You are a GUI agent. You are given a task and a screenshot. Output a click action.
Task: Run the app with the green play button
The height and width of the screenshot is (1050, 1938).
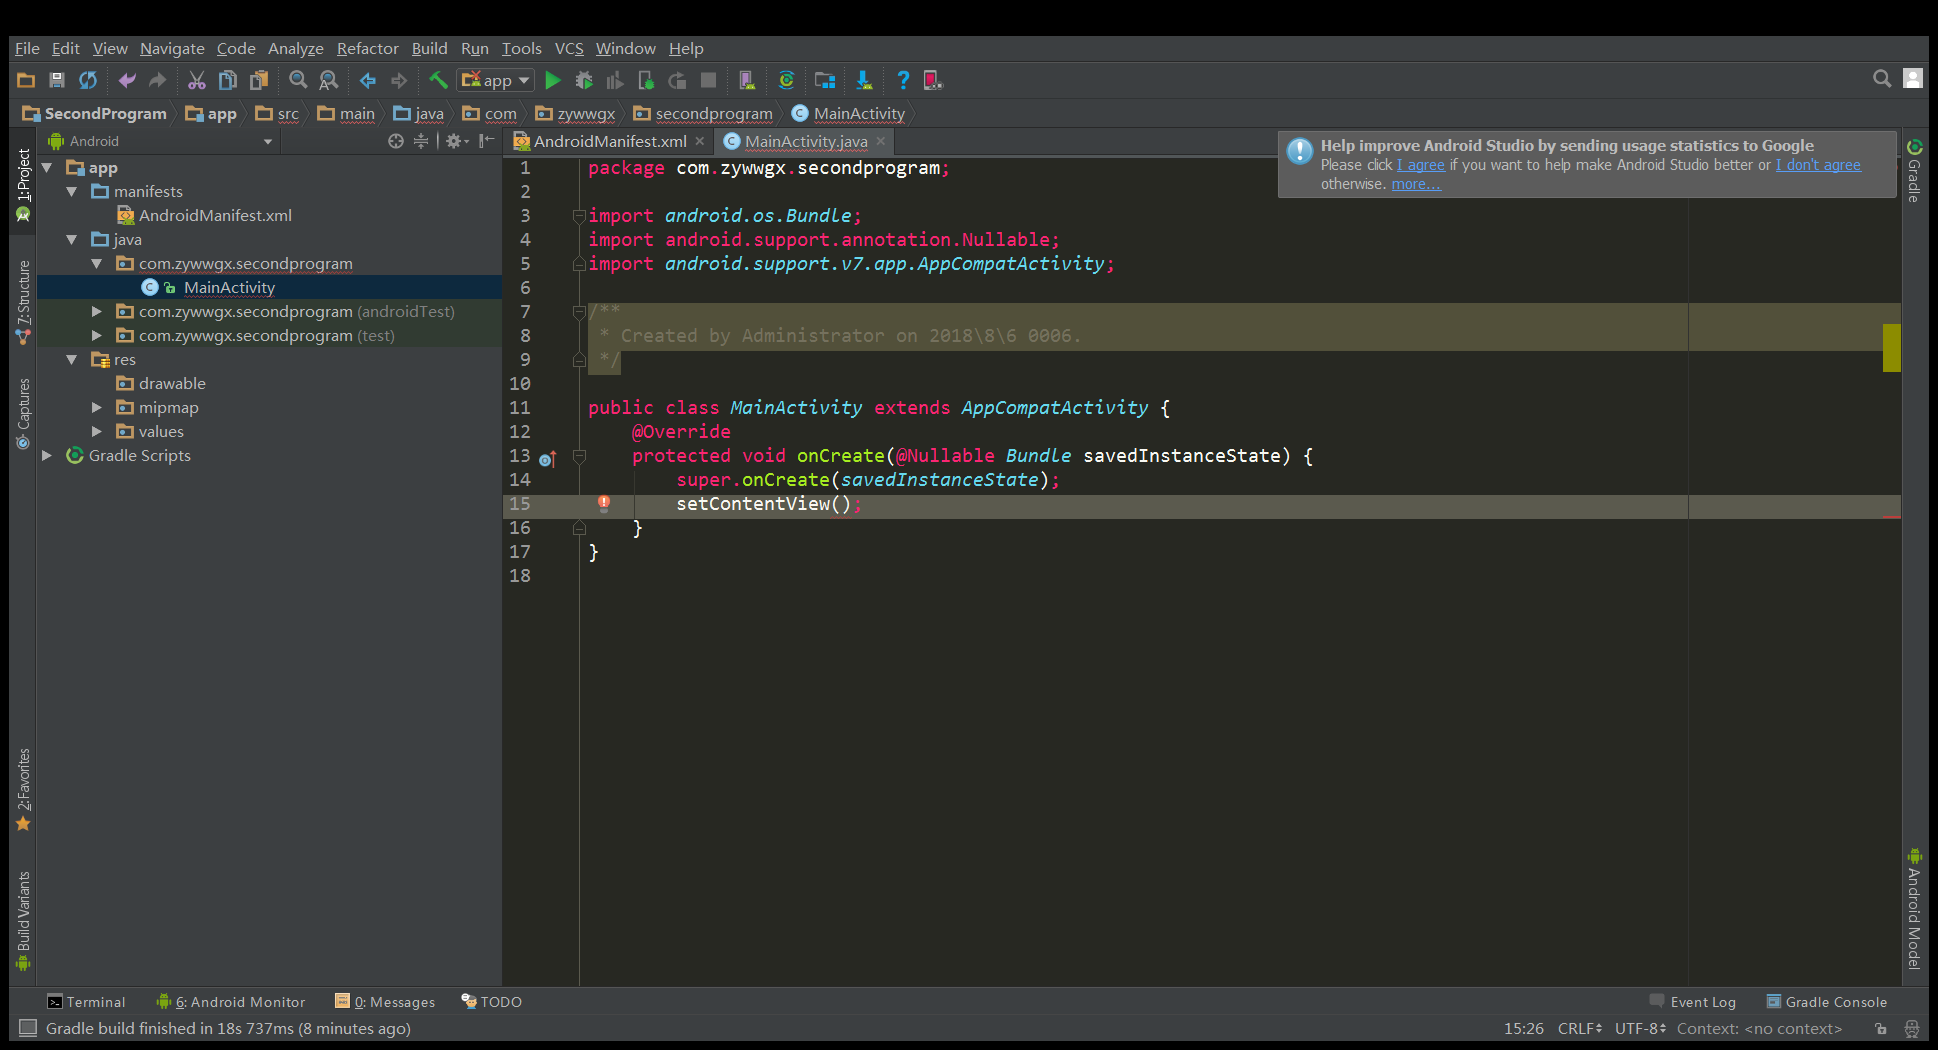point(553,81)
